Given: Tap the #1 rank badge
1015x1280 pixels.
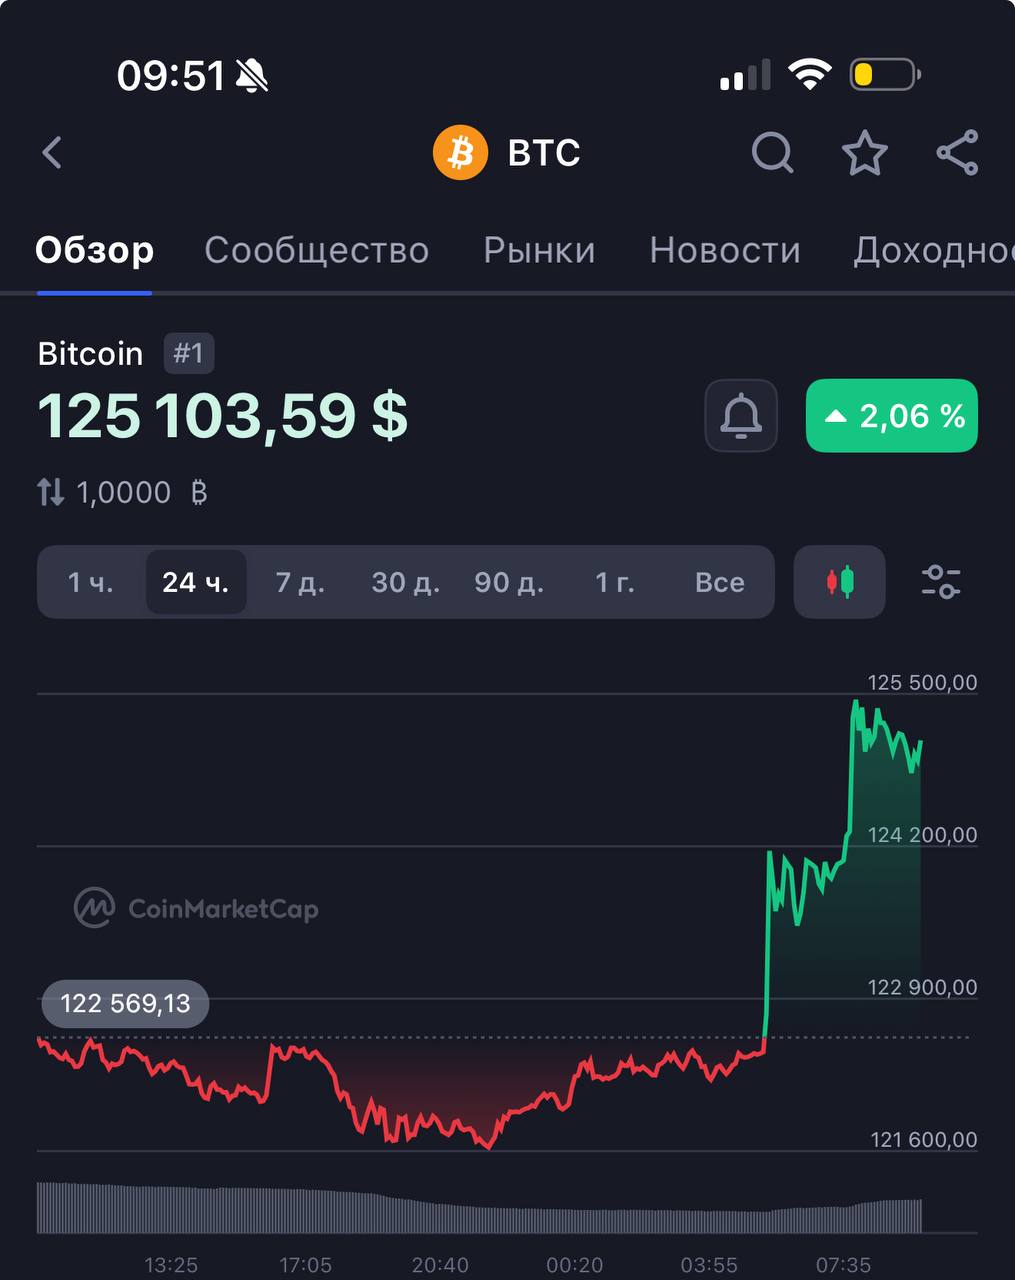Looking at the screenshot, I should tap(189, 354).
